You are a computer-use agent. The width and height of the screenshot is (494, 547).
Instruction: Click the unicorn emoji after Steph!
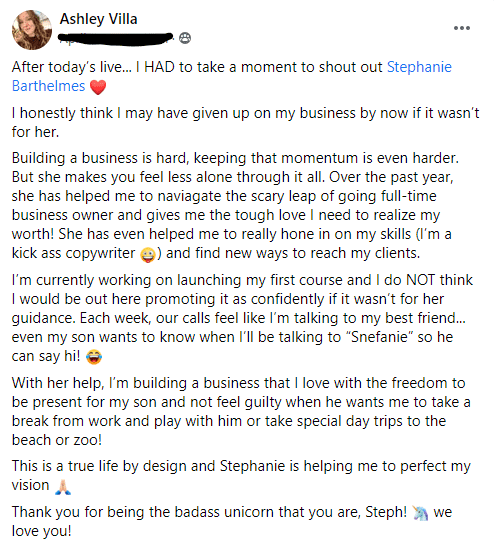[420, 513]
